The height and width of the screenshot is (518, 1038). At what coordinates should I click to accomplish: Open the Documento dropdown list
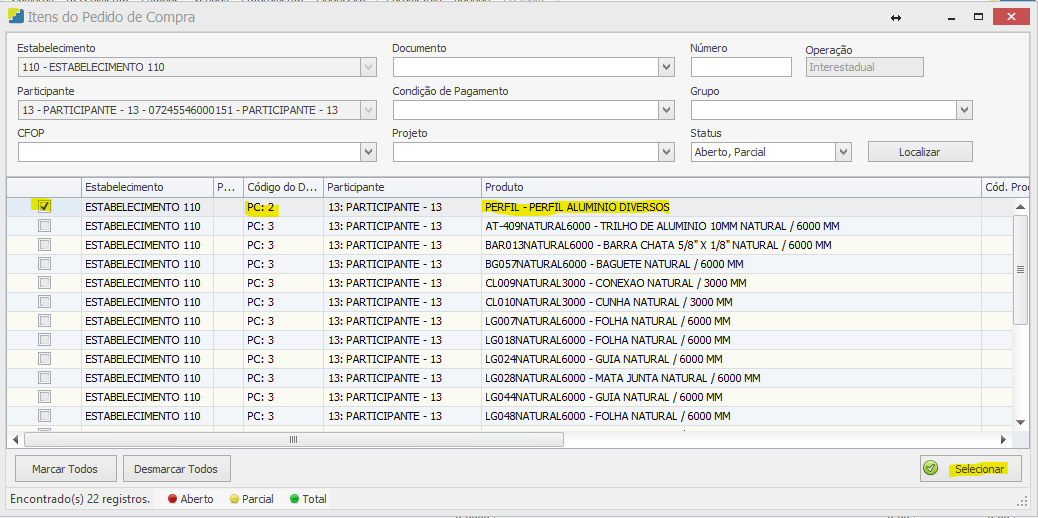(667, 67)
